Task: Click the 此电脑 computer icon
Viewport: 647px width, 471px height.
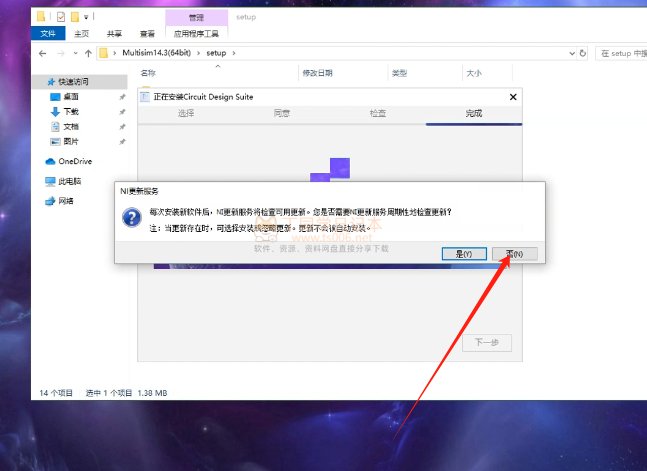Action: pyautogui.click(x=50, y=181)
